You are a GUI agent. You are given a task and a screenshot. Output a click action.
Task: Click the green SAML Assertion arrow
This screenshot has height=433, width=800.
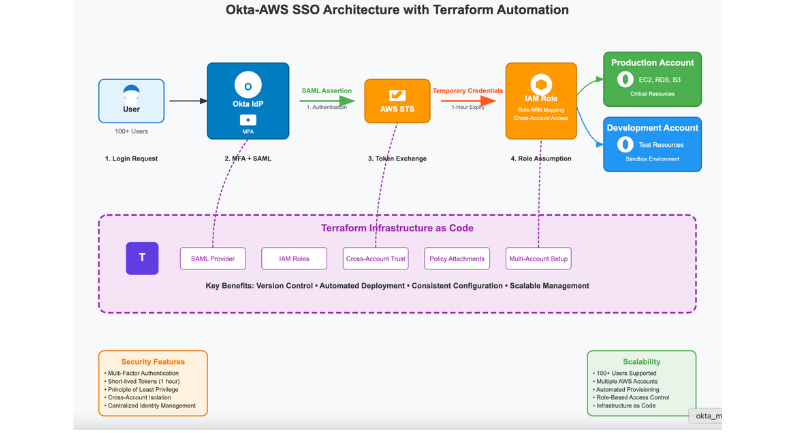[x=325, y=99]
